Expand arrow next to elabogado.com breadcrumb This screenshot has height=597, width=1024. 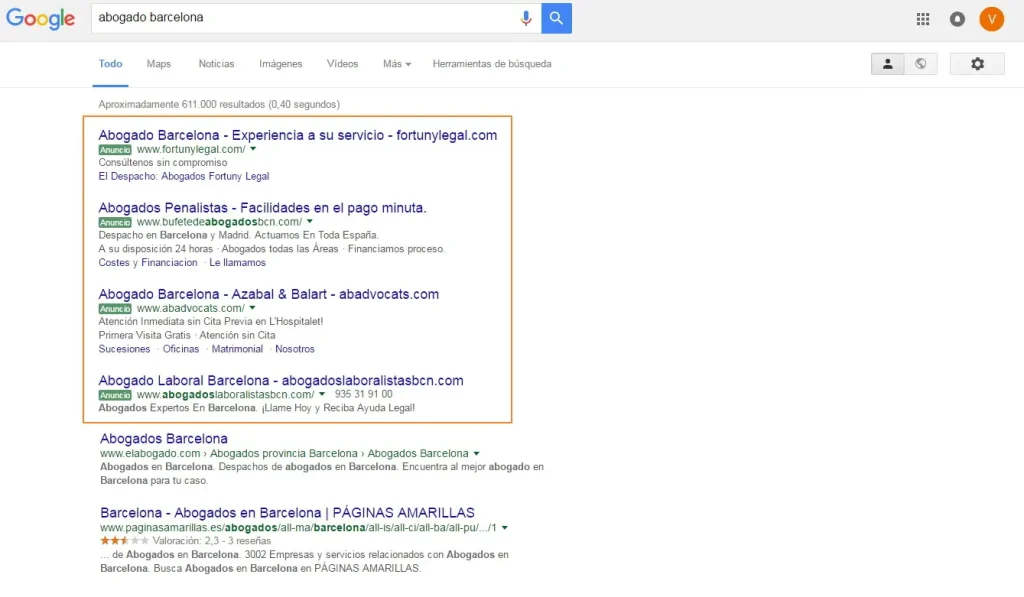[x=476, y=453]
